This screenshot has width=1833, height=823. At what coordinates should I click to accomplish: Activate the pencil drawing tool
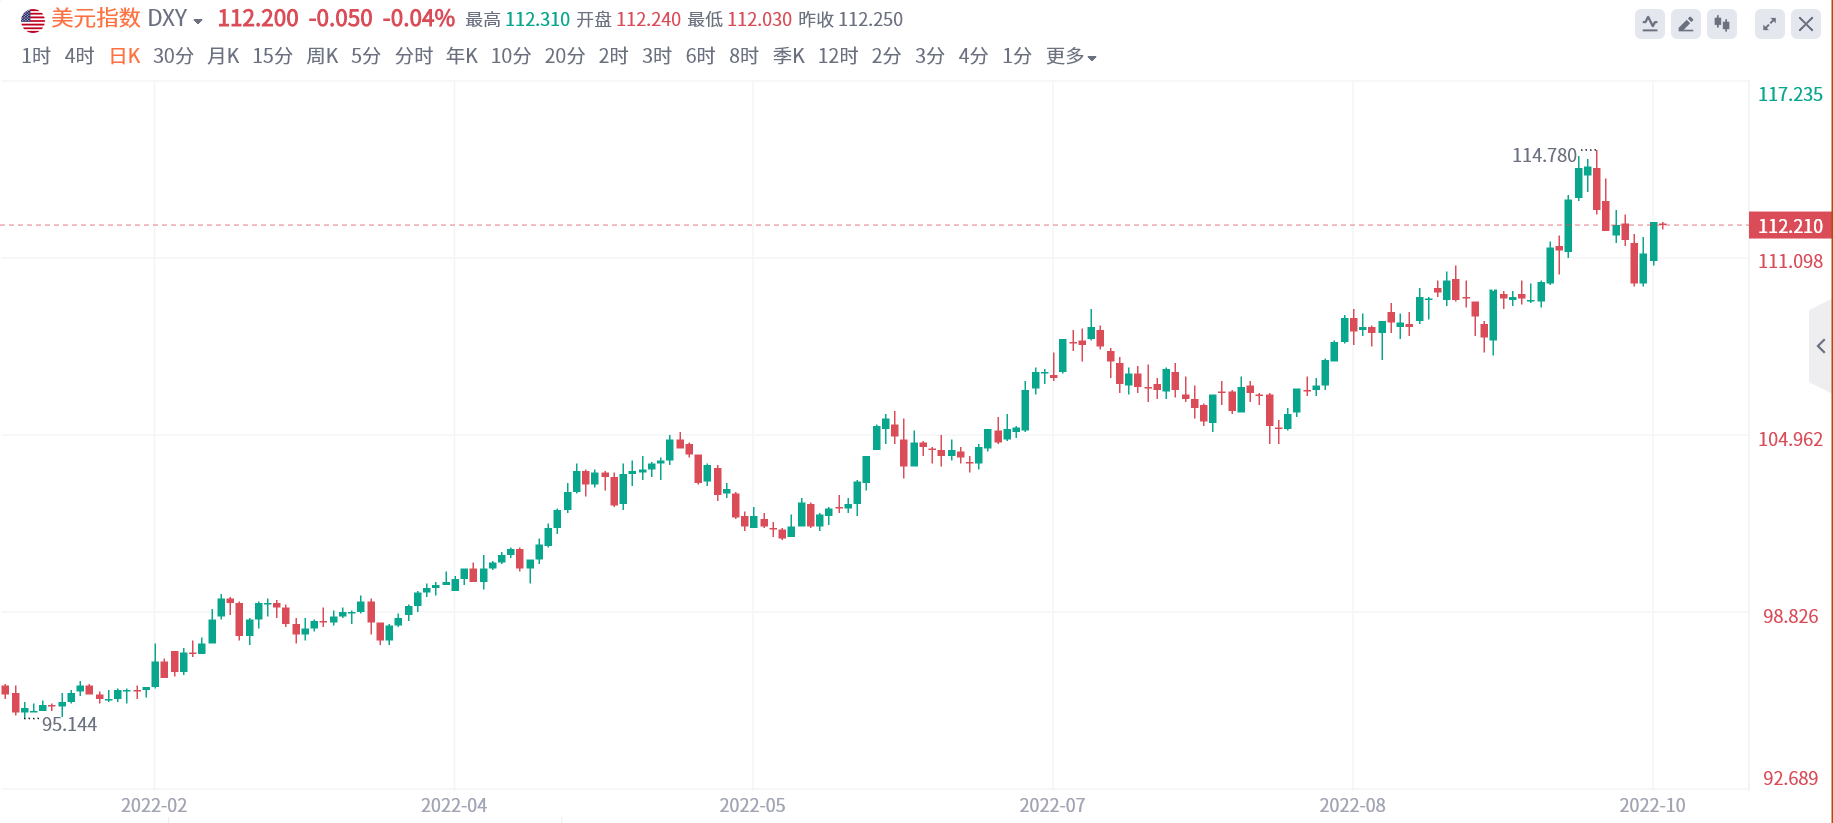pyautogui.click(x=1686, y=24)
